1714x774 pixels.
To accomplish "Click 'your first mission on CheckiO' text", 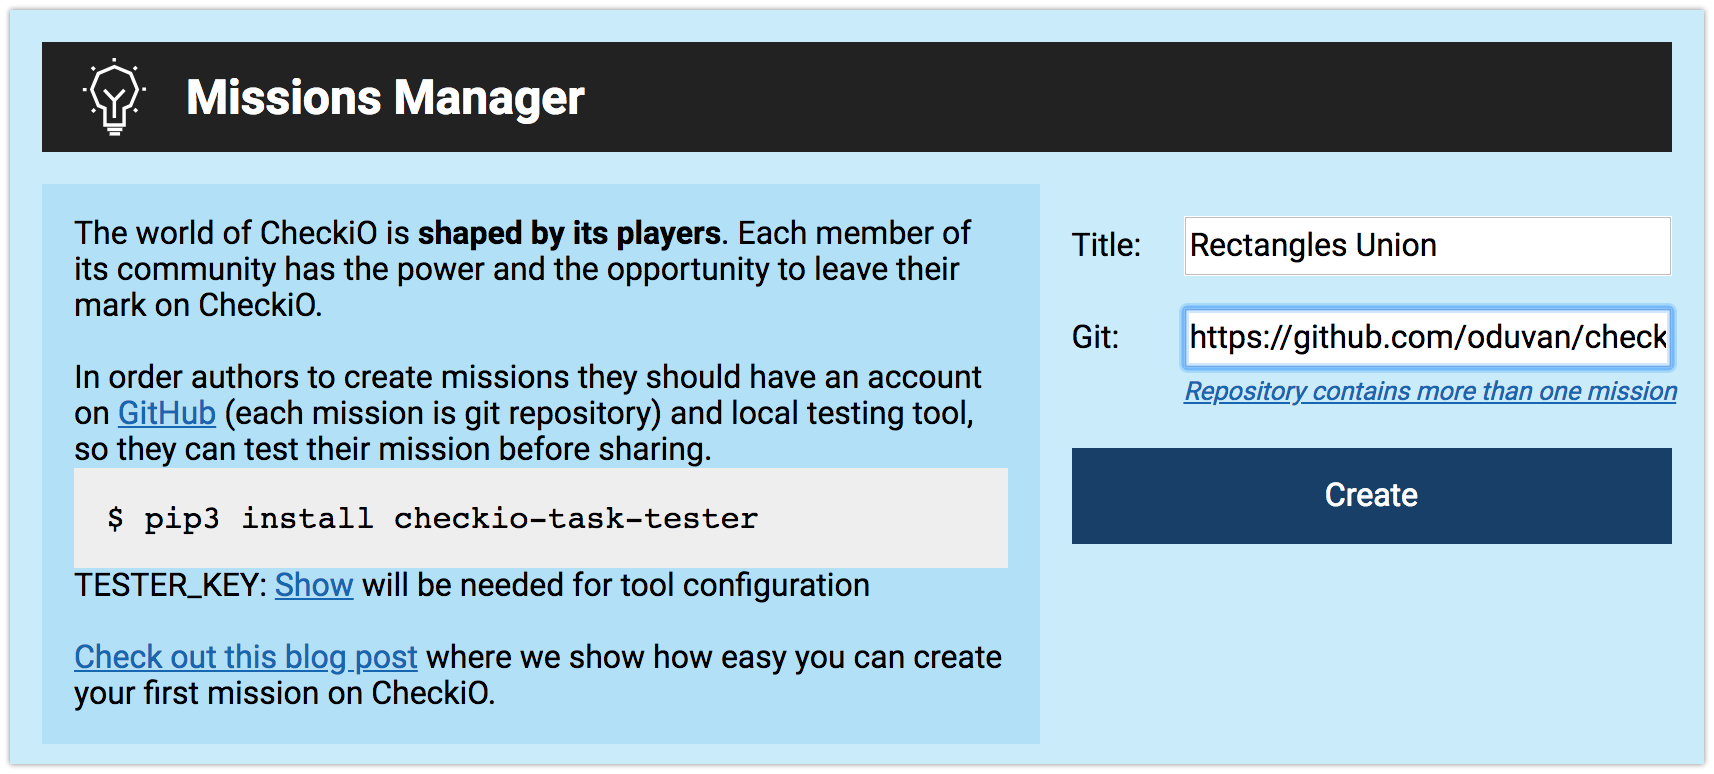I will coord(285,693).
